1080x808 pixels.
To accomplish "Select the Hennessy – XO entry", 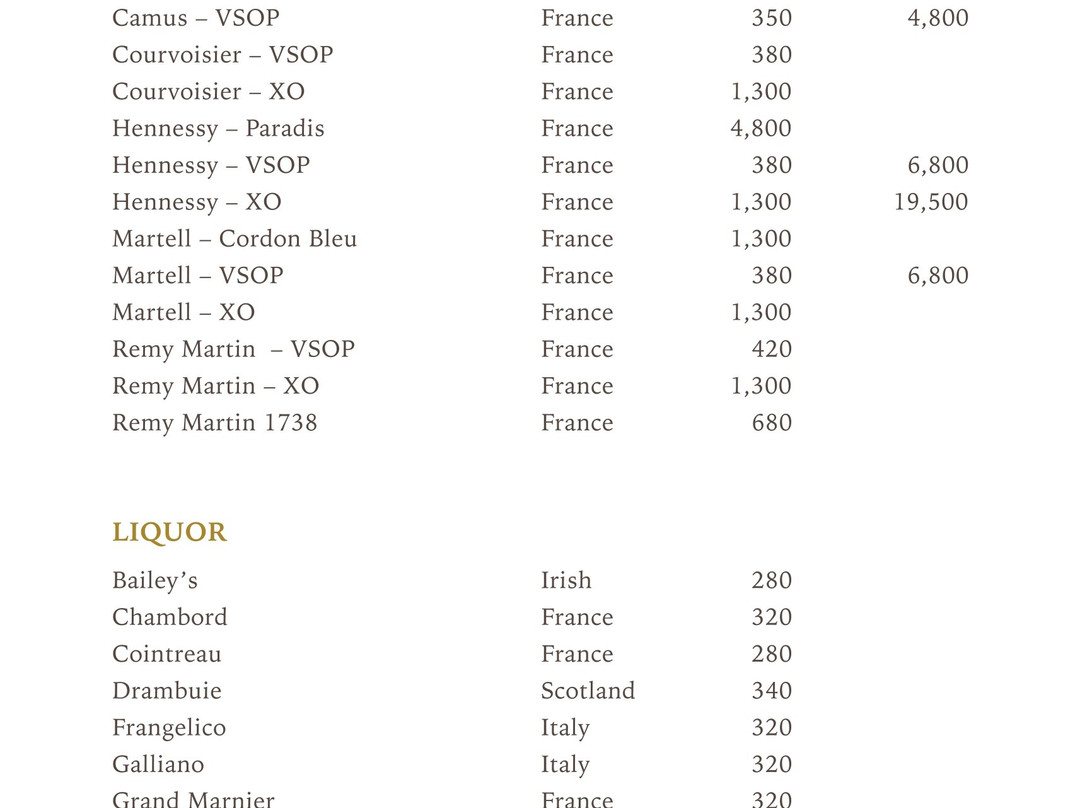I will pos(196,203).
